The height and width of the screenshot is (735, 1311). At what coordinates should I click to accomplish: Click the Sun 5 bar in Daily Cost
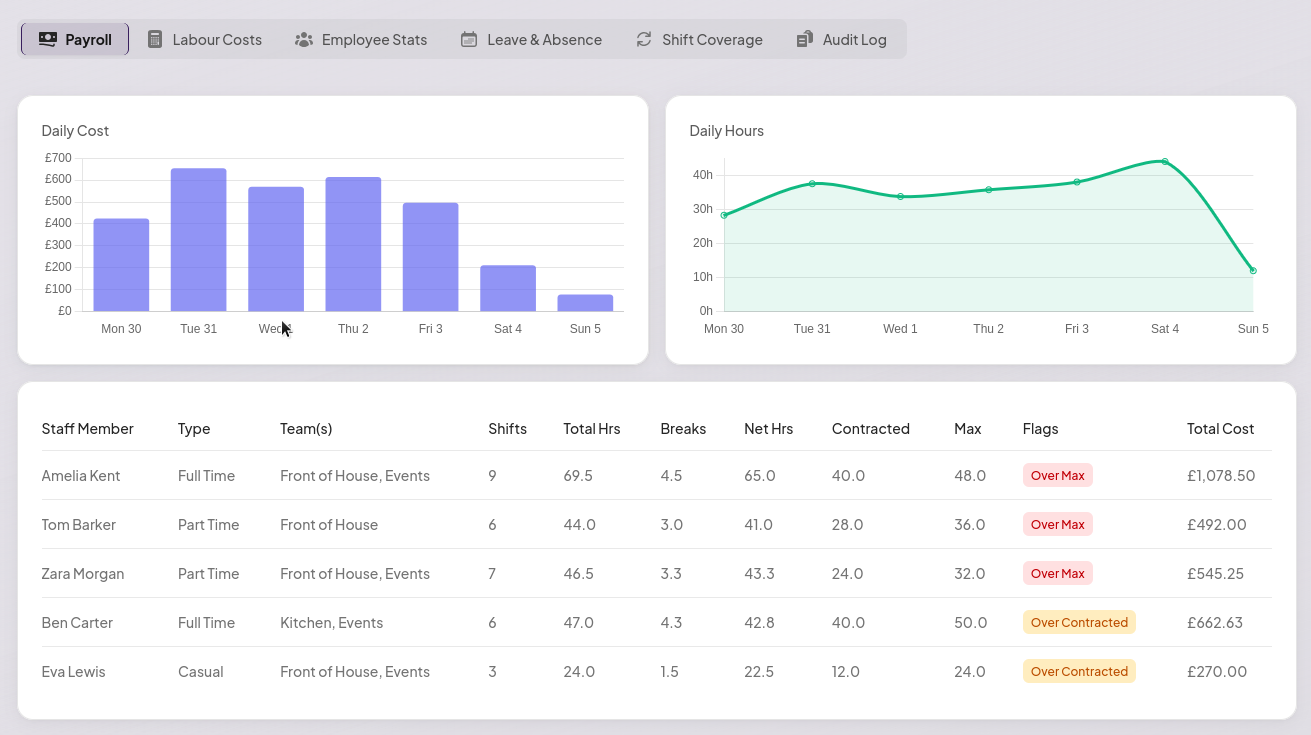click(585, 303)
